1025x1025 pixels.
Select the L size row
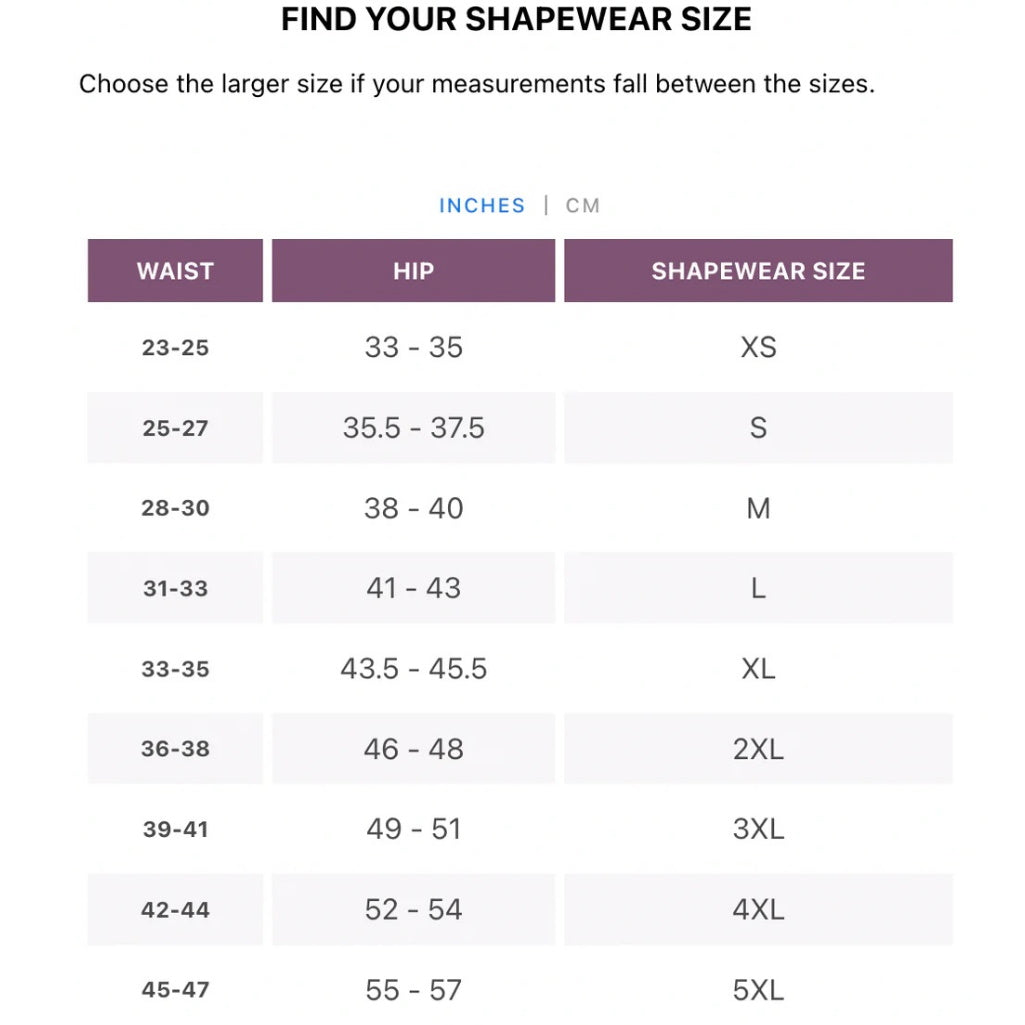(758, 588)
